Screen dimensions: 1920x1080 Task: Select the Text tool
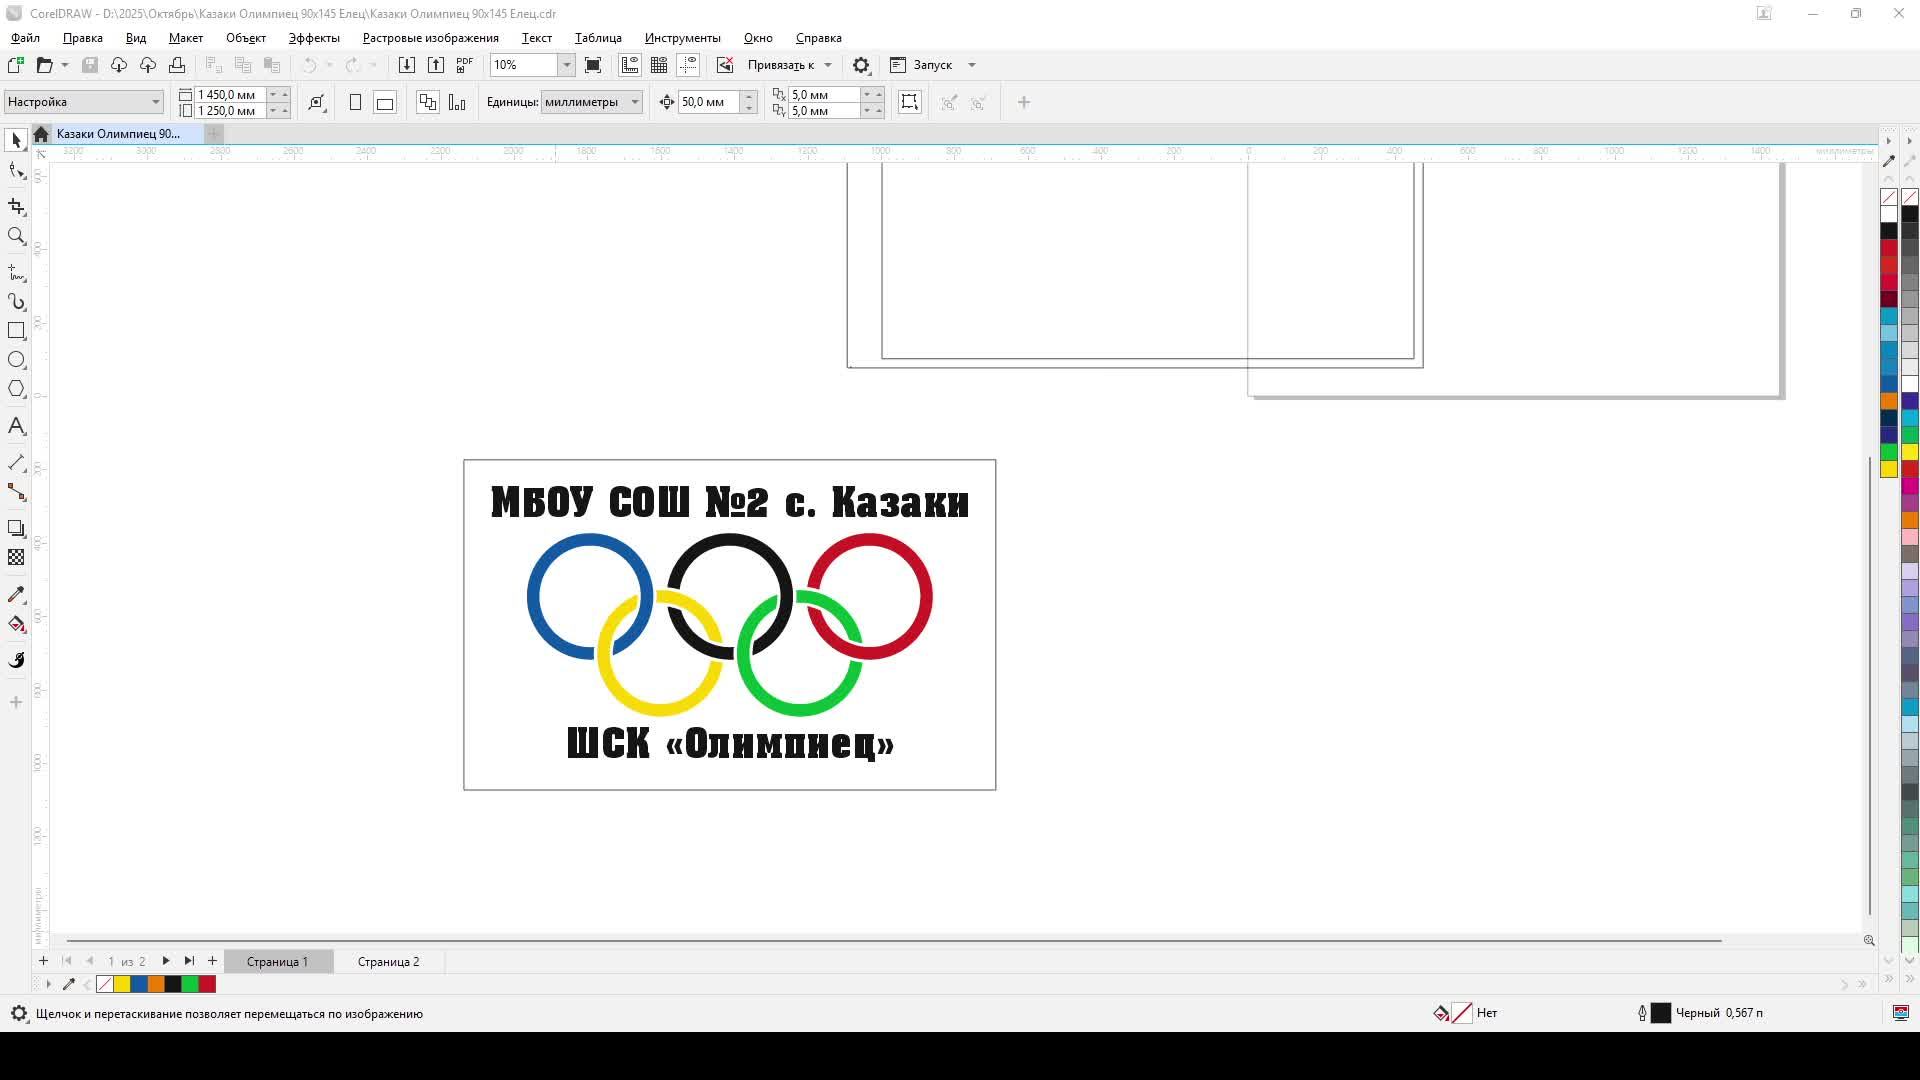(x=16, y=426)
